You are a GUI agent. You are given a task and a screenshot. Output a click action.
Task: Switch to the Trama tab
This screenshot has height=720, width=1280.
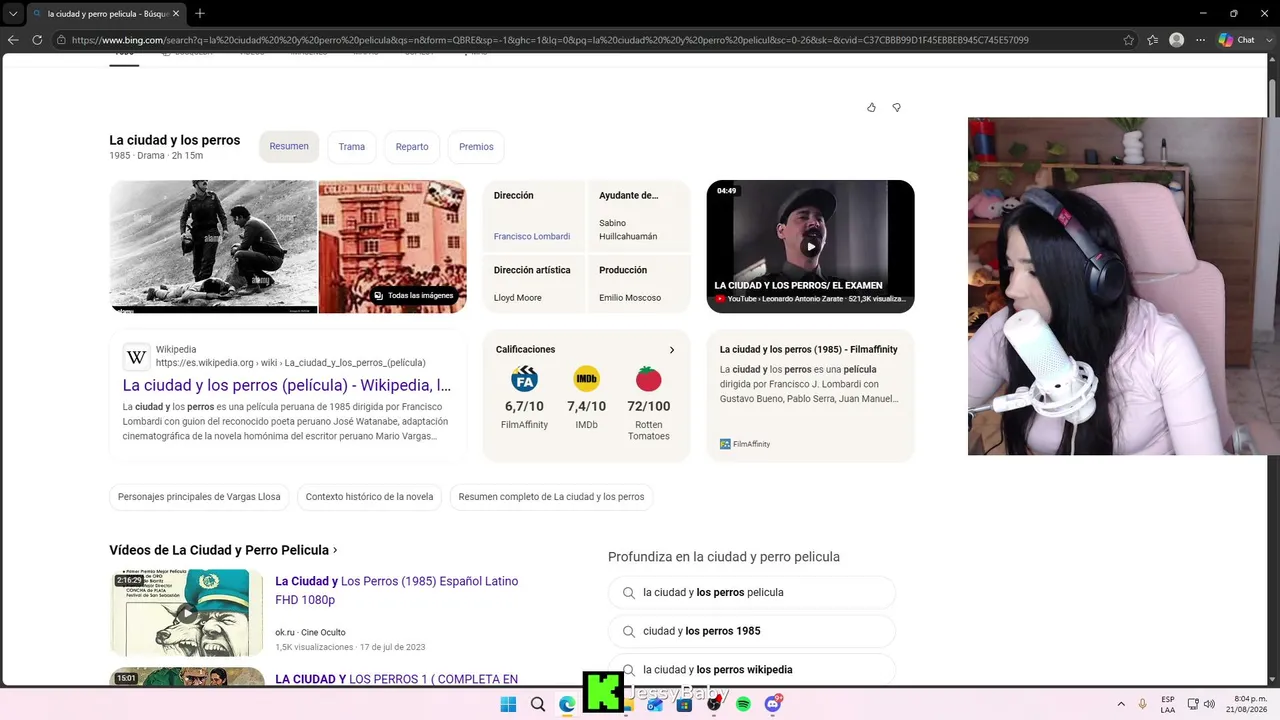click(x=351, y=146)
